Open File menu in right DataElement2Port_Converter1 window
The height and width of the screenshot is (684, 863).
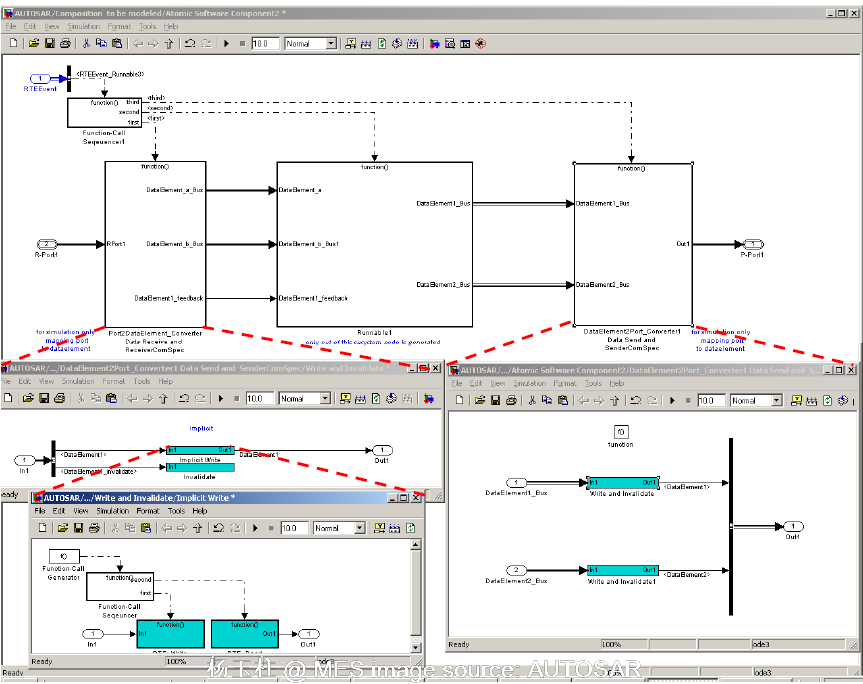457,383
